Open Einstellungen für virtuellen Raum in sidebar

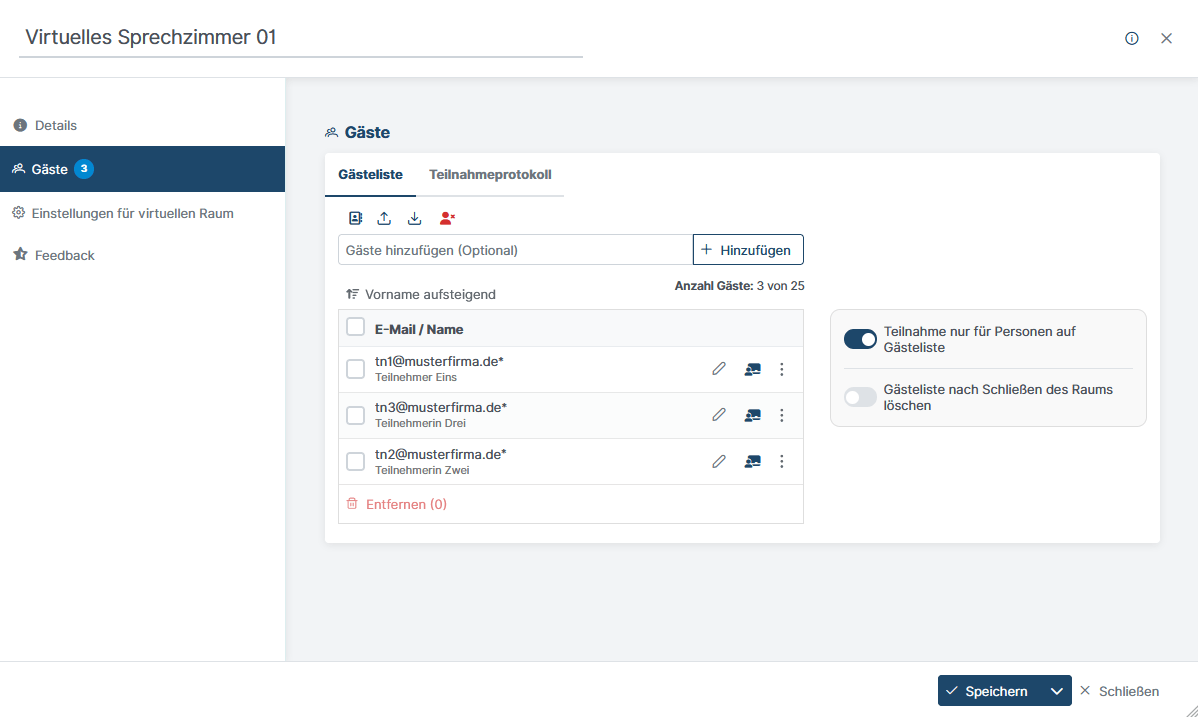point(132,213)
